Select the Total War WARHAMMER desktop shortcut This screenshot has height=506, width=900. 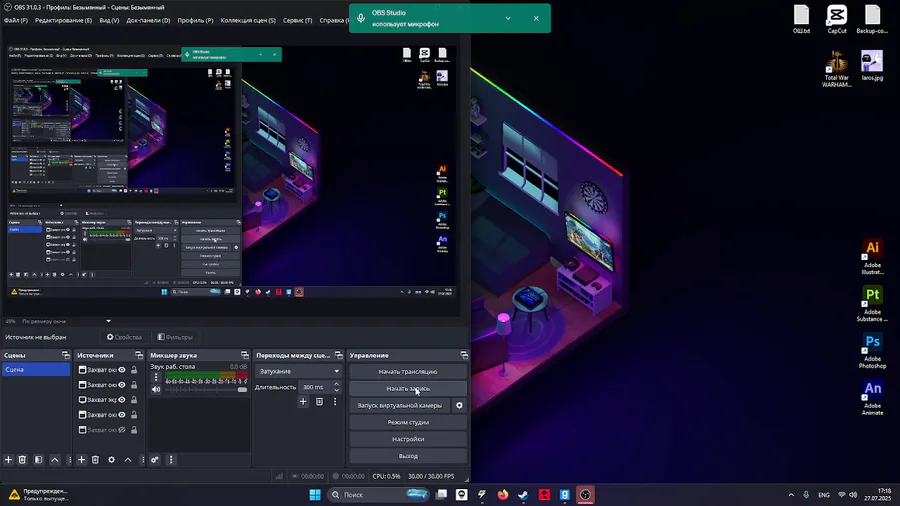(836, 69)
